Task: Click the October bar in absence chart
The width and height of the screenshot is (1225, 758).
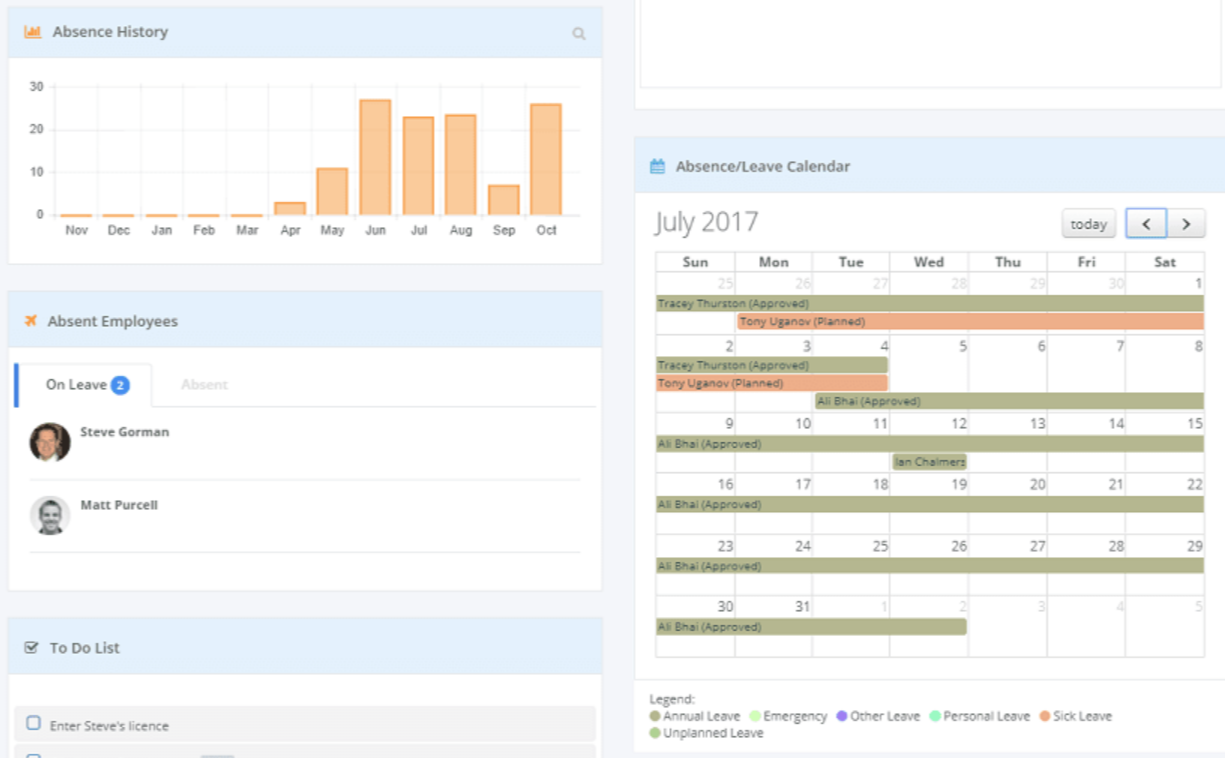Action: pos(546,159)
